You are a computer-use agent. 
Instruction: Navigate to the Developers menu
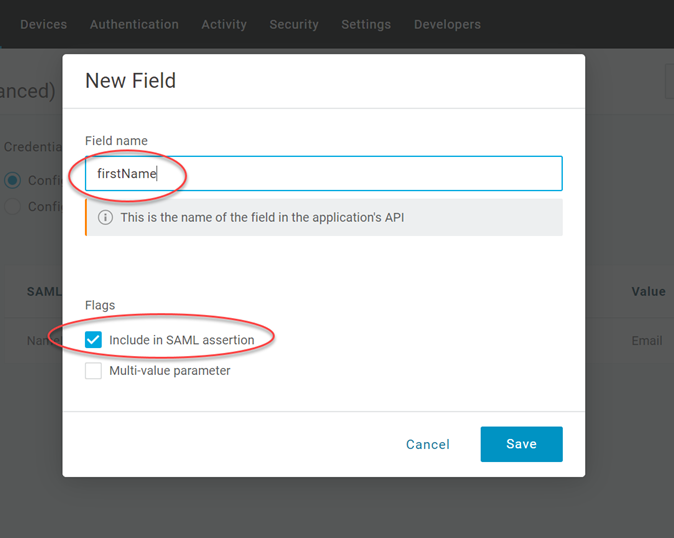click(447, 24)
